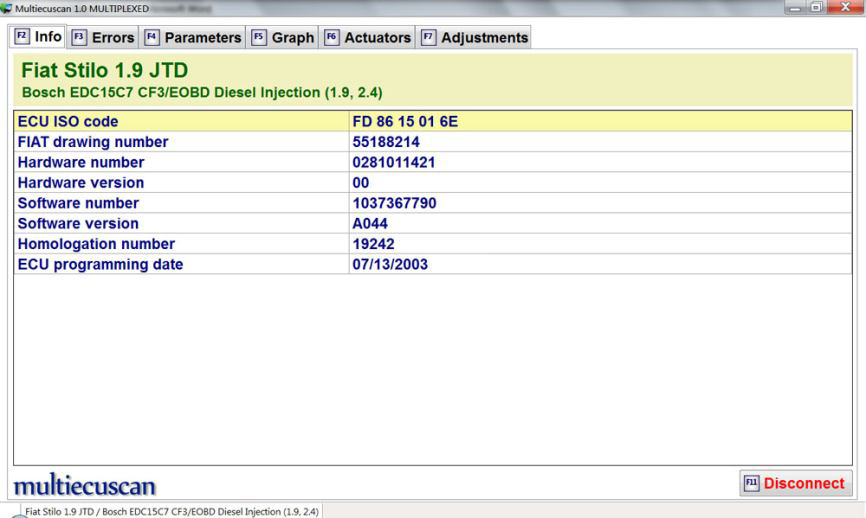Viewport: 866px width, 518px height.
Task: Click the F3 key icon beside Errors
Action: (79, 38)
